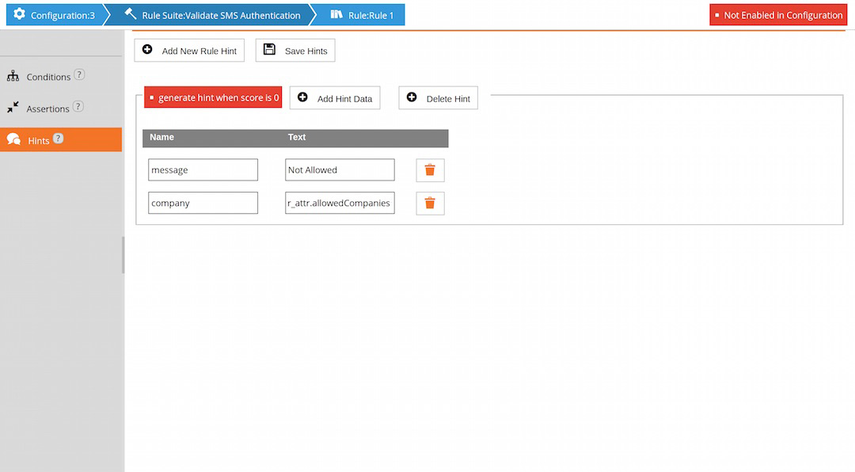This screenshot has height=472, width=855.
Task: Click plus icon on Add New Rule Hint
Action: click(147, 50)
